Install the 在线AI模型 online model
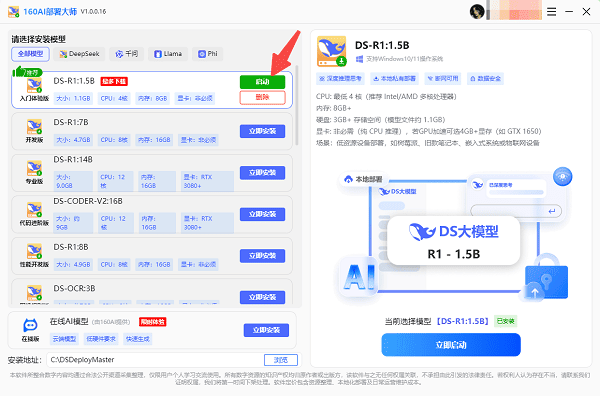The width and height of the screenshot is (600, 396). 266,330
